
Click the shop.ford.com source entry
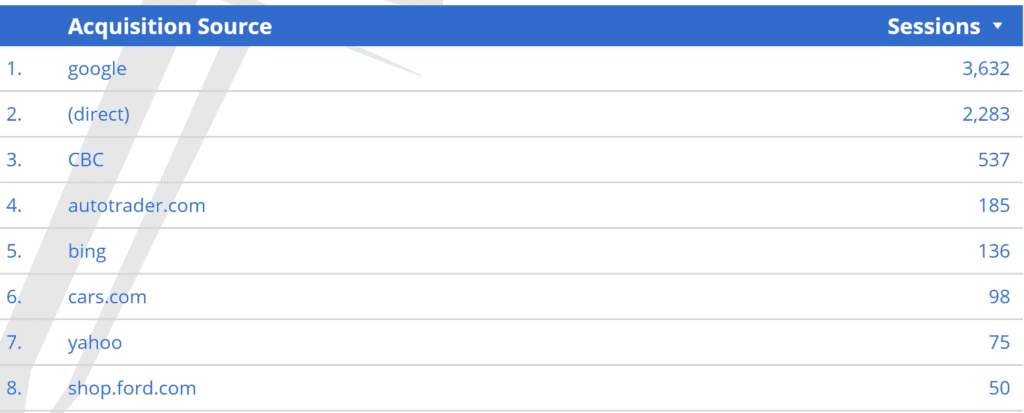(132, 388)
